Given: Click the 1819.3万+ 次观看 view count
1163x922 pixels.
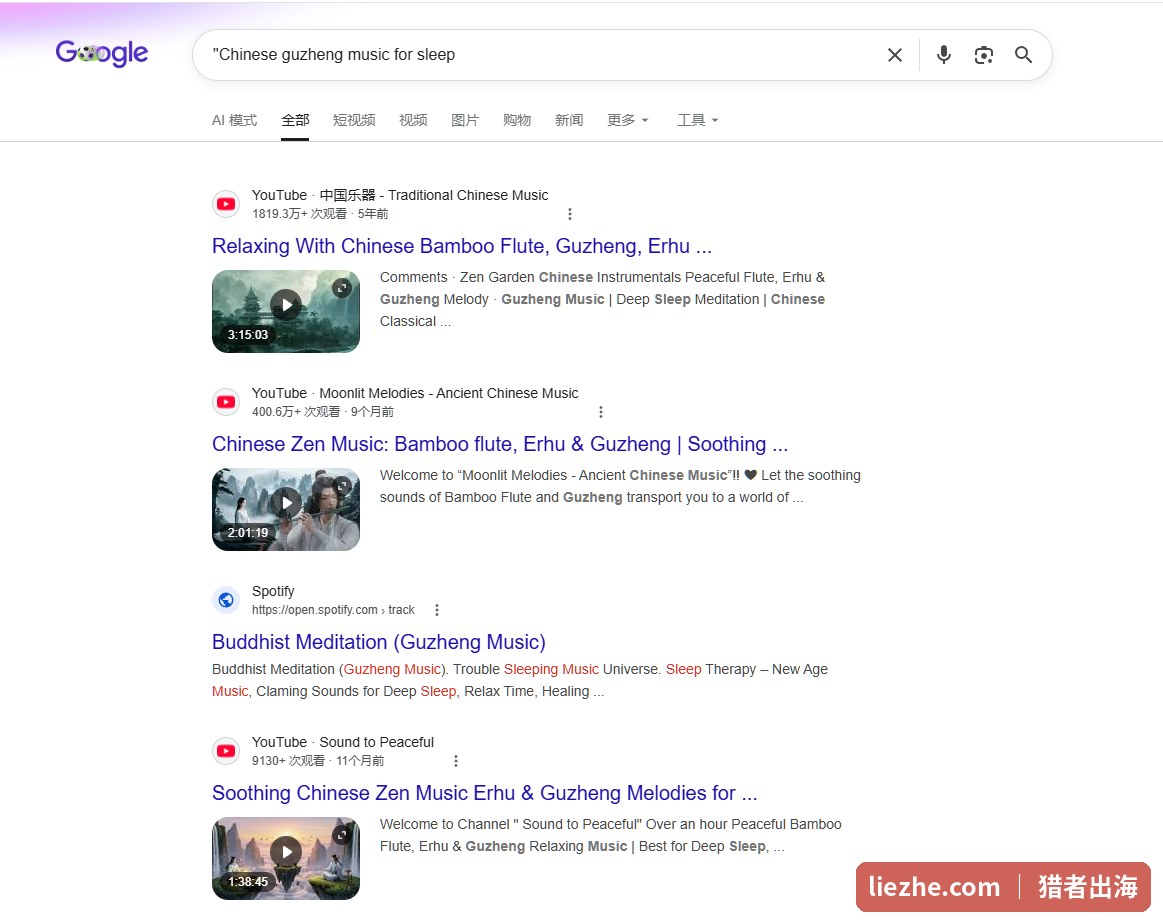Looking at the screenshot, I should [x=299, y=214].
